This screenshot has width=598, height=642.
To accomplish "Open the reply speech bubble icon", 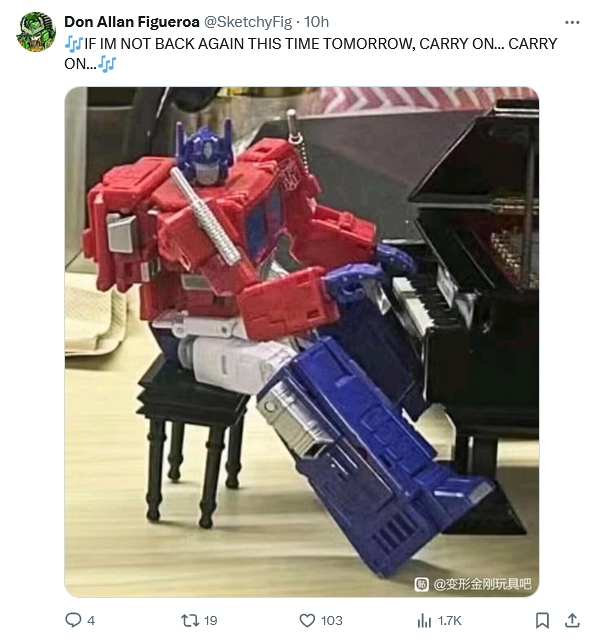I will click(x=73, y=620).
